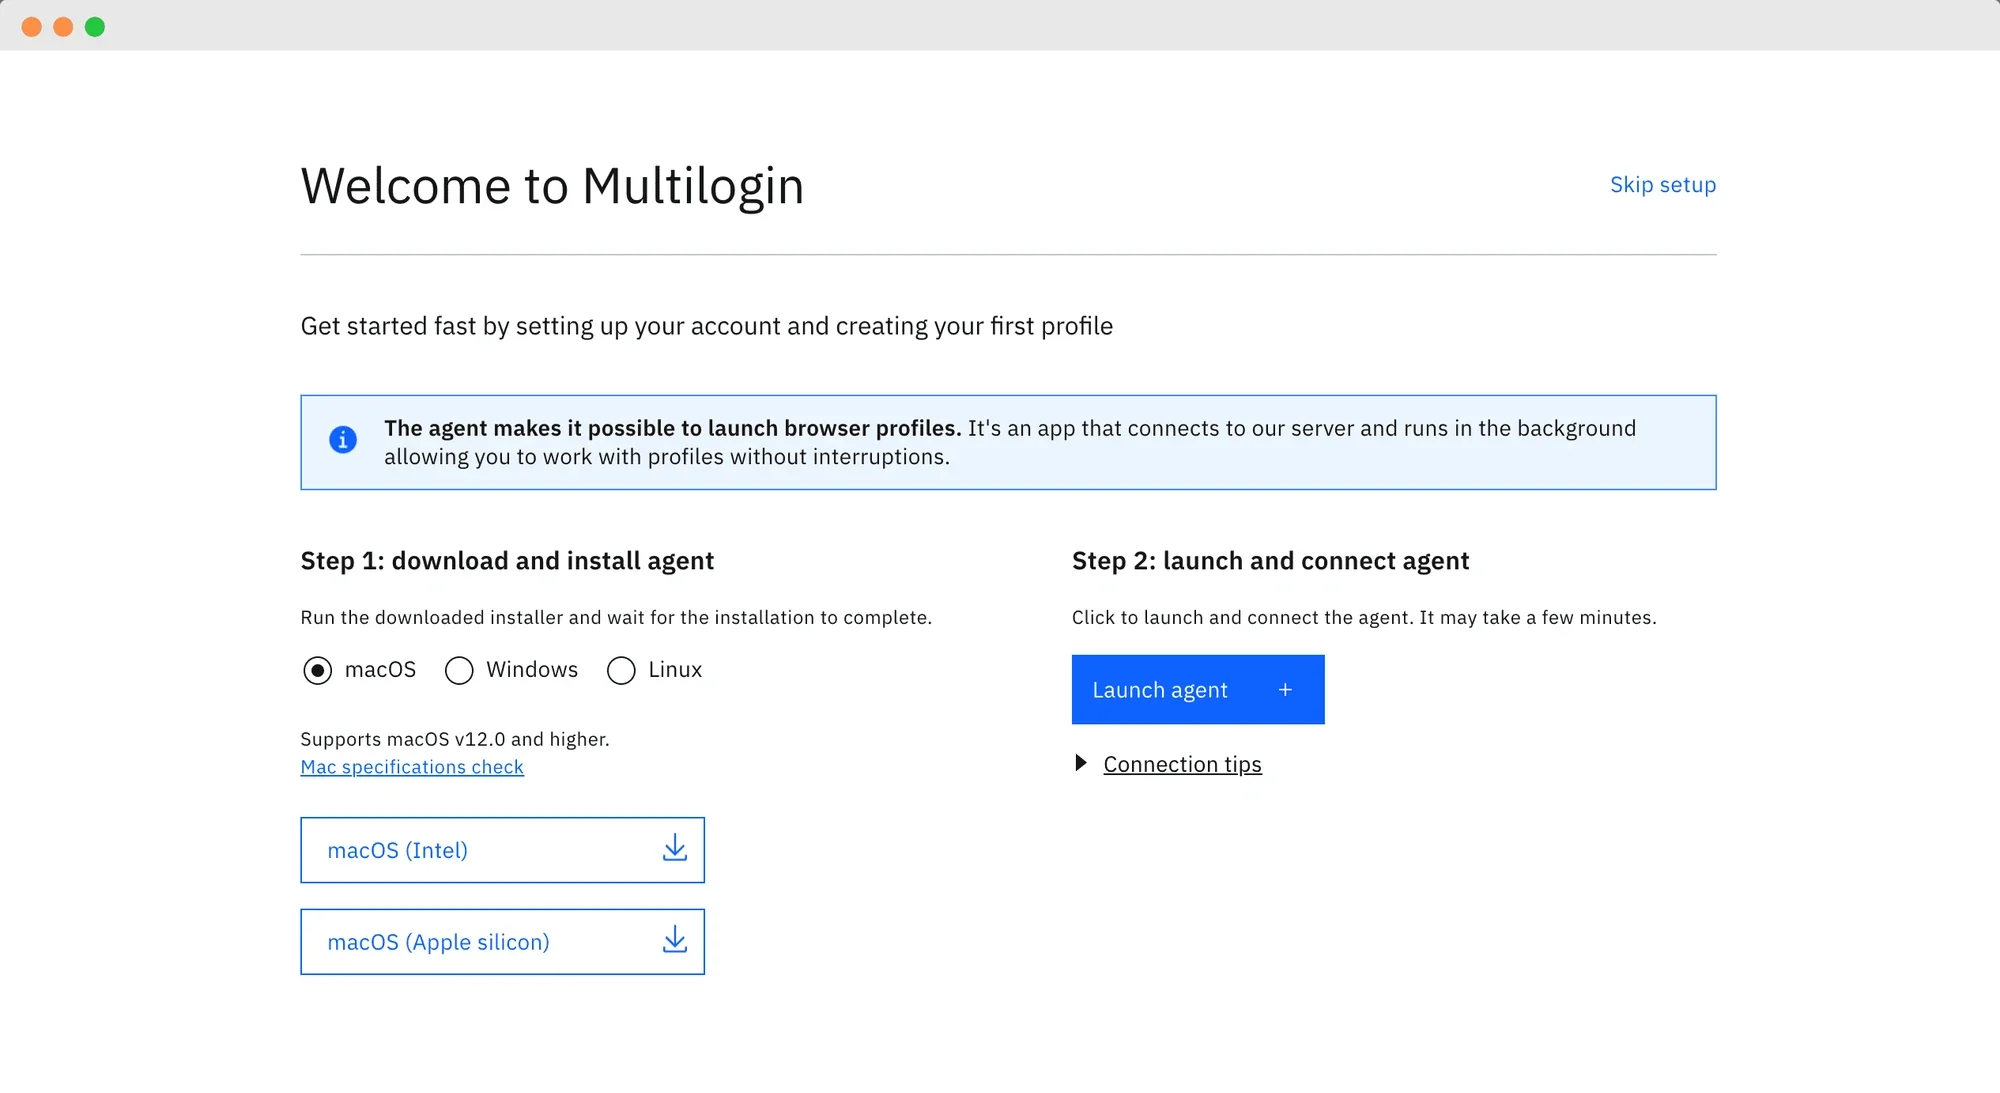Select the Windows operating system option
2000x1093 pixels.
pos(458,669)
